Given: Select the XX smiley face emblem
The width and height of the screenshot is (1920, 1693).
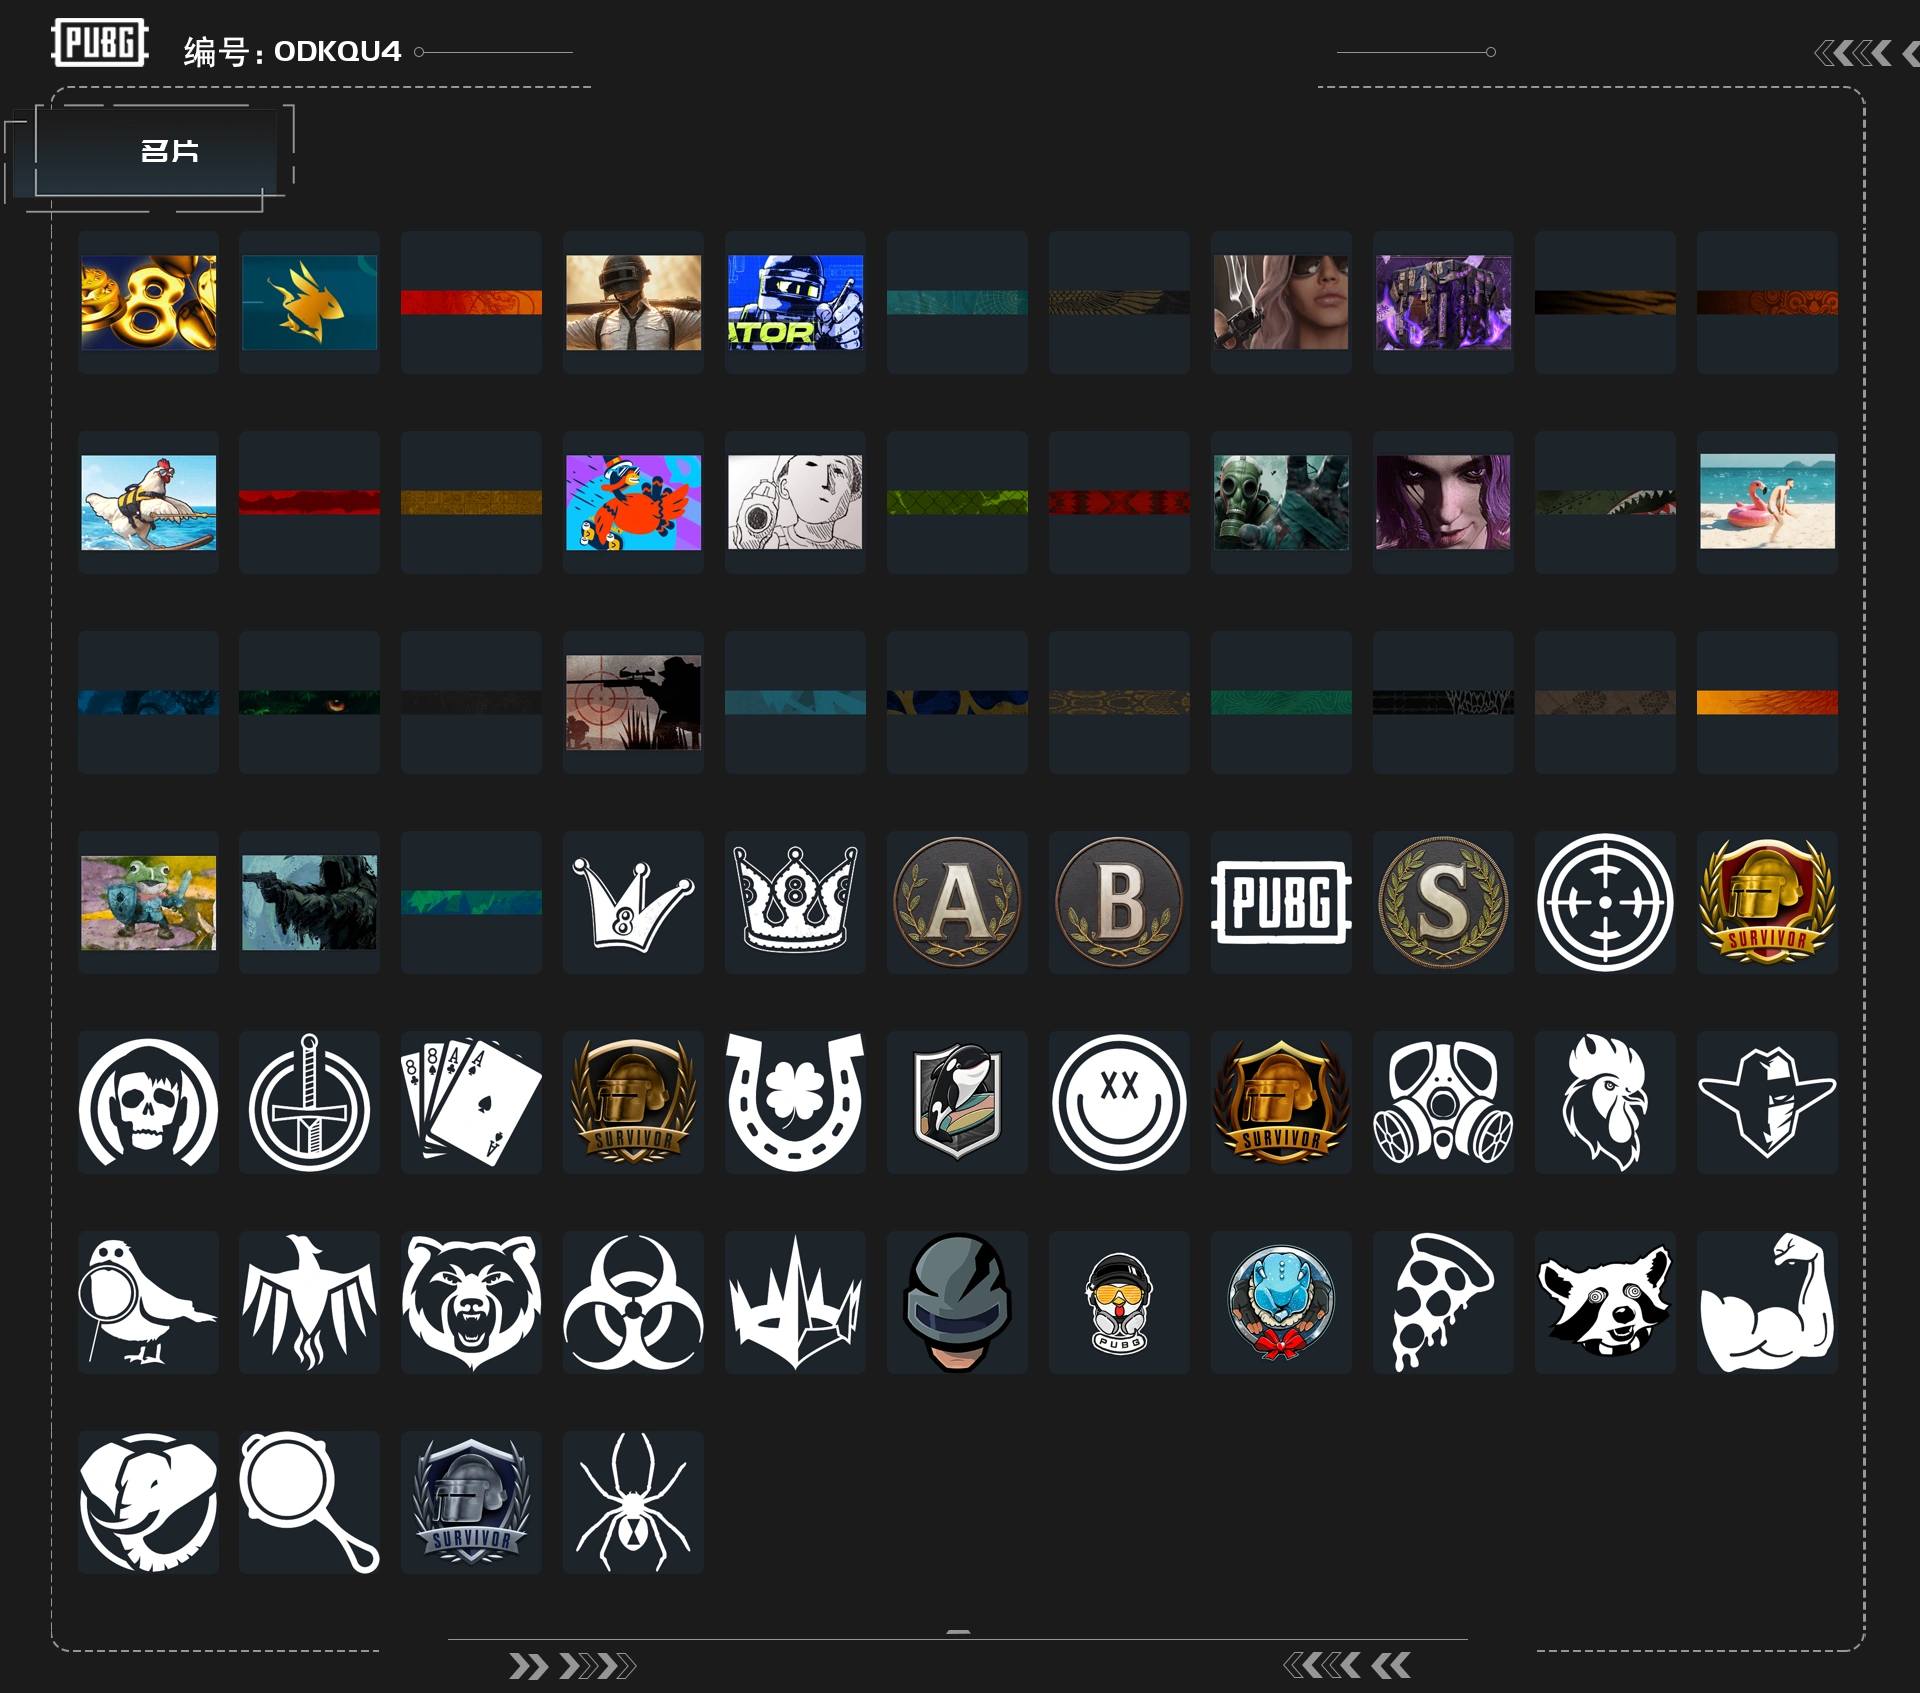Looking at the screenshot, I should pos(1119,1102).
